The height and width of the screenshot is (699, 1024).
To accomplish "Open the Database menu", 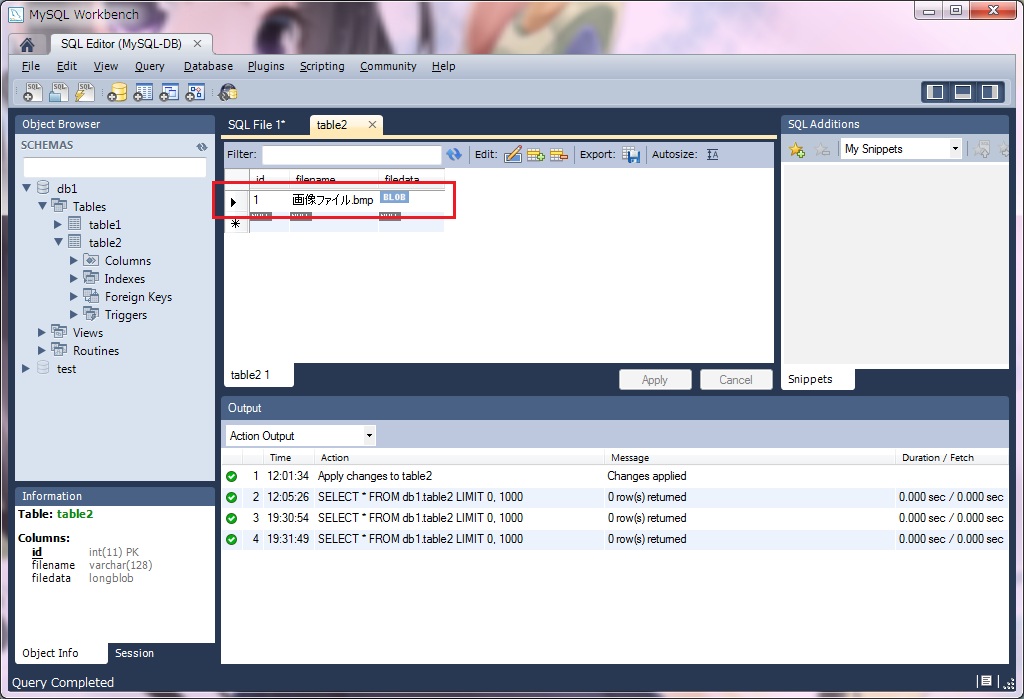I will (208, 66).
